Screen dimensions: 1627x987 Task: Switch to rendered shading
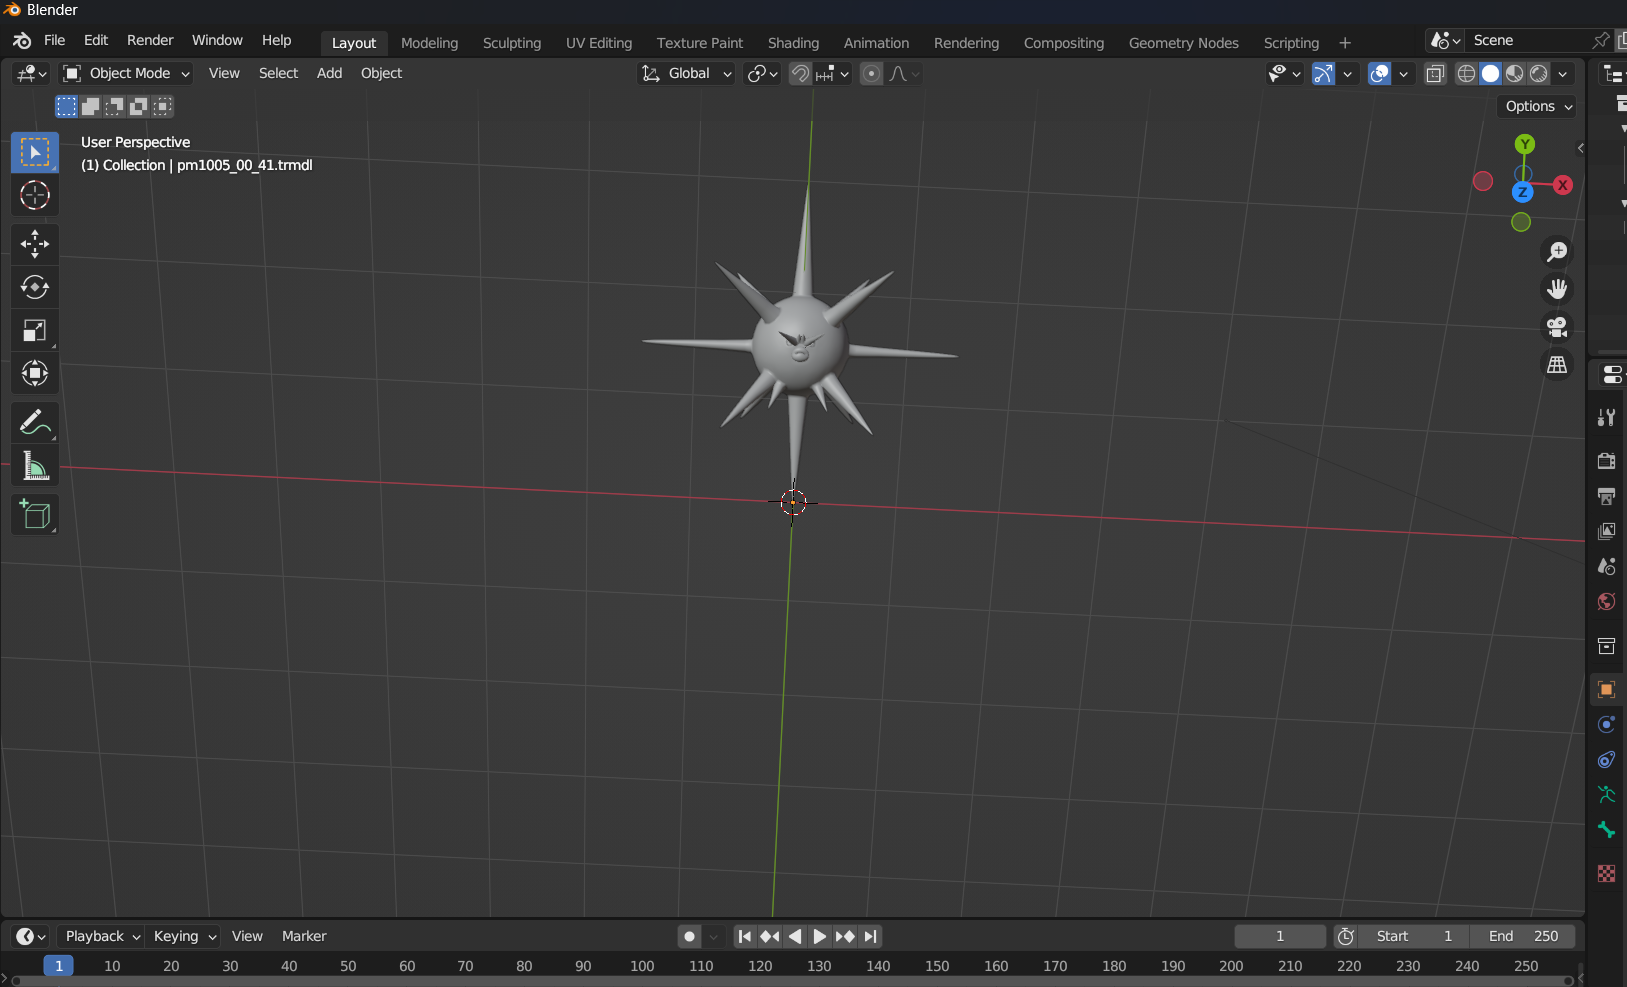click(x=1539, y=73)
